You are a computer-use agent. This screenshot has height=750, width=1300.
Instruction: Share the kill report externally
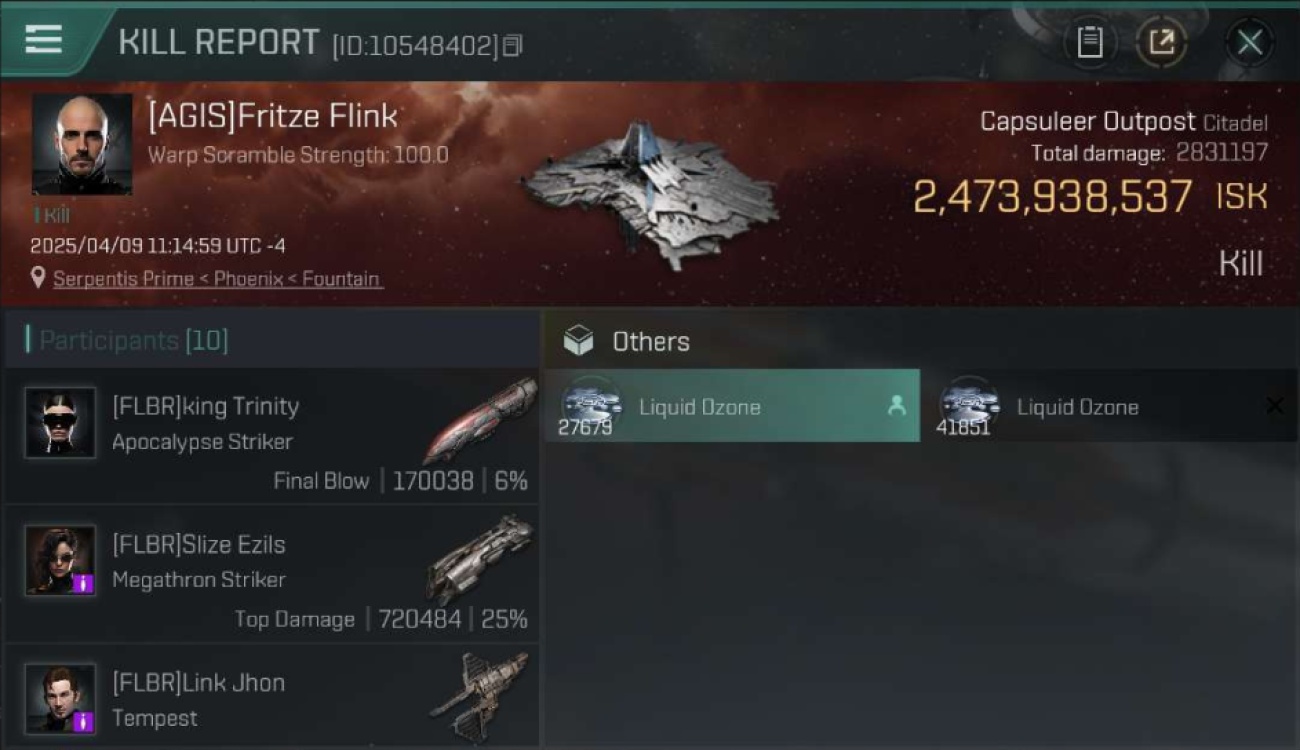click(1161, 42)
